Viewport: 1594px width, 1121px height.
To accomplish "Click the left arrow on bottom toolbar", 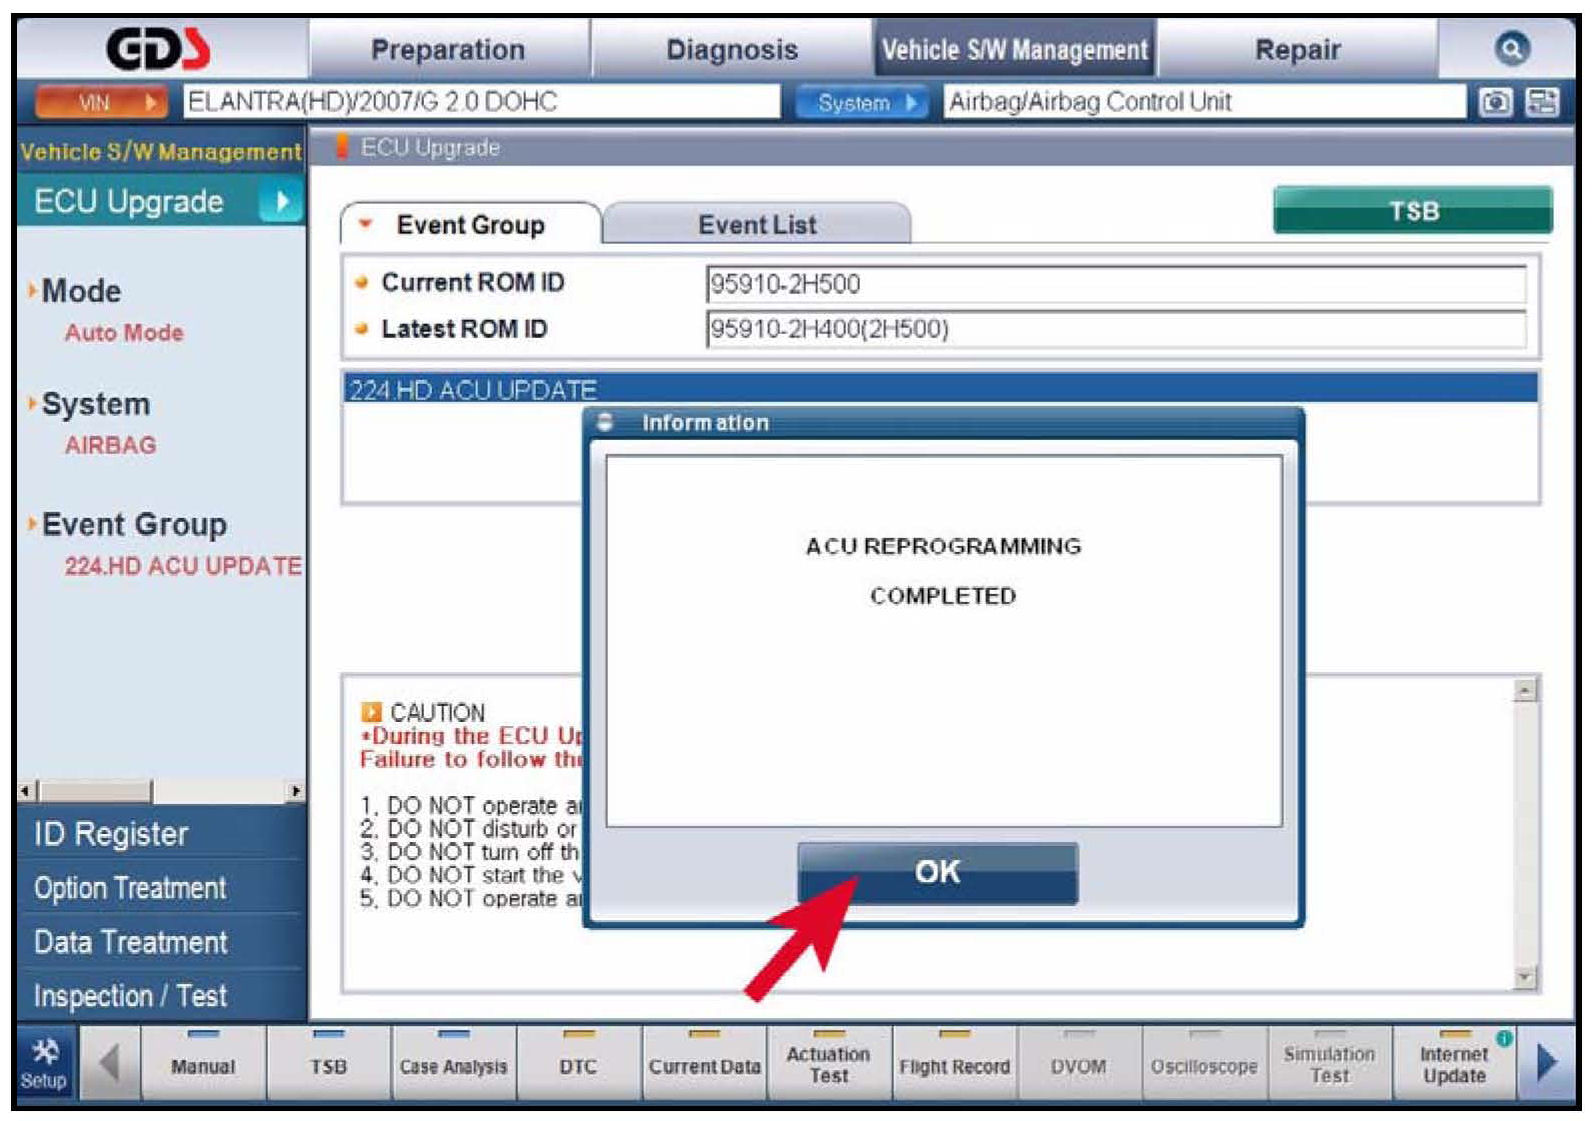I will click(x=109, y=1063).
